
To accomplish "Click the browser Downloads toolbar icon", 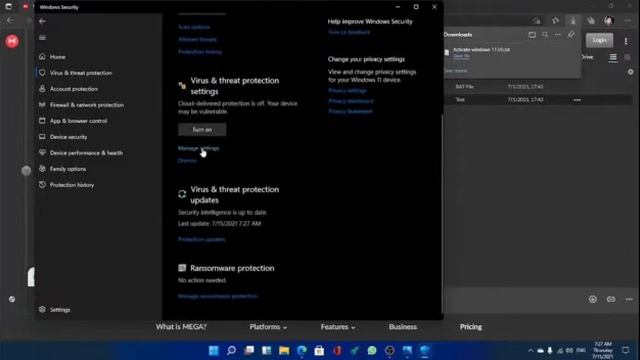I will point(573,20).
